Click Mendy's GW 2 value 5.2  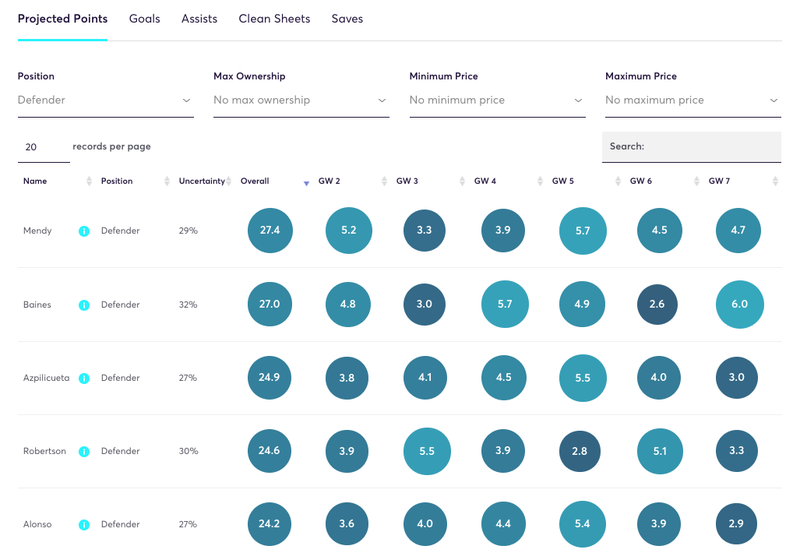tap(348, 231)
